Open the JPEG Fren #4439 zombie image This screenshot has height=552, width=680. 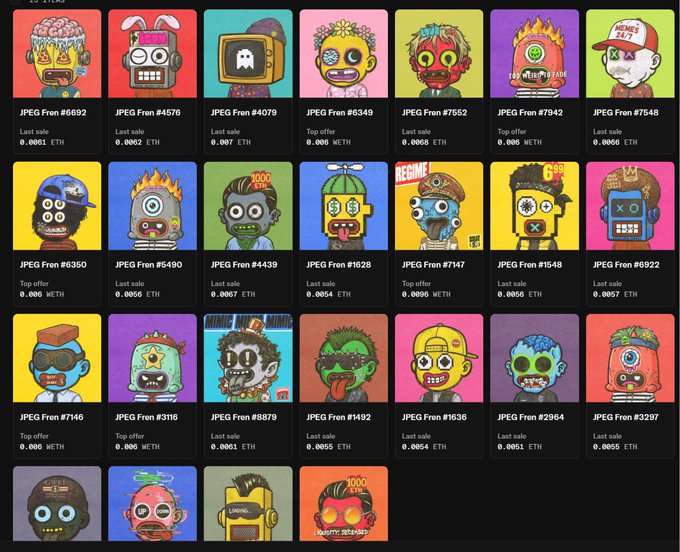[x=248, y=206]
